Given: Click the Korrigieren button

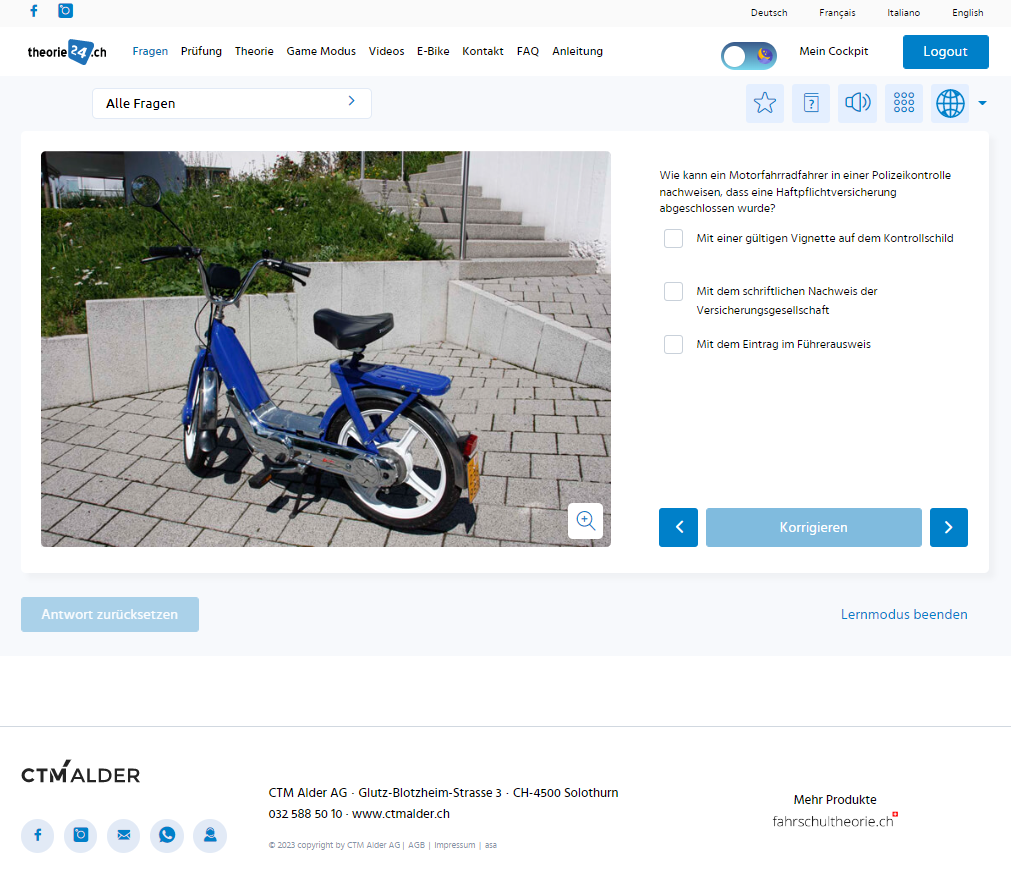Looking at the screenshot, I should tap(814, 527).
